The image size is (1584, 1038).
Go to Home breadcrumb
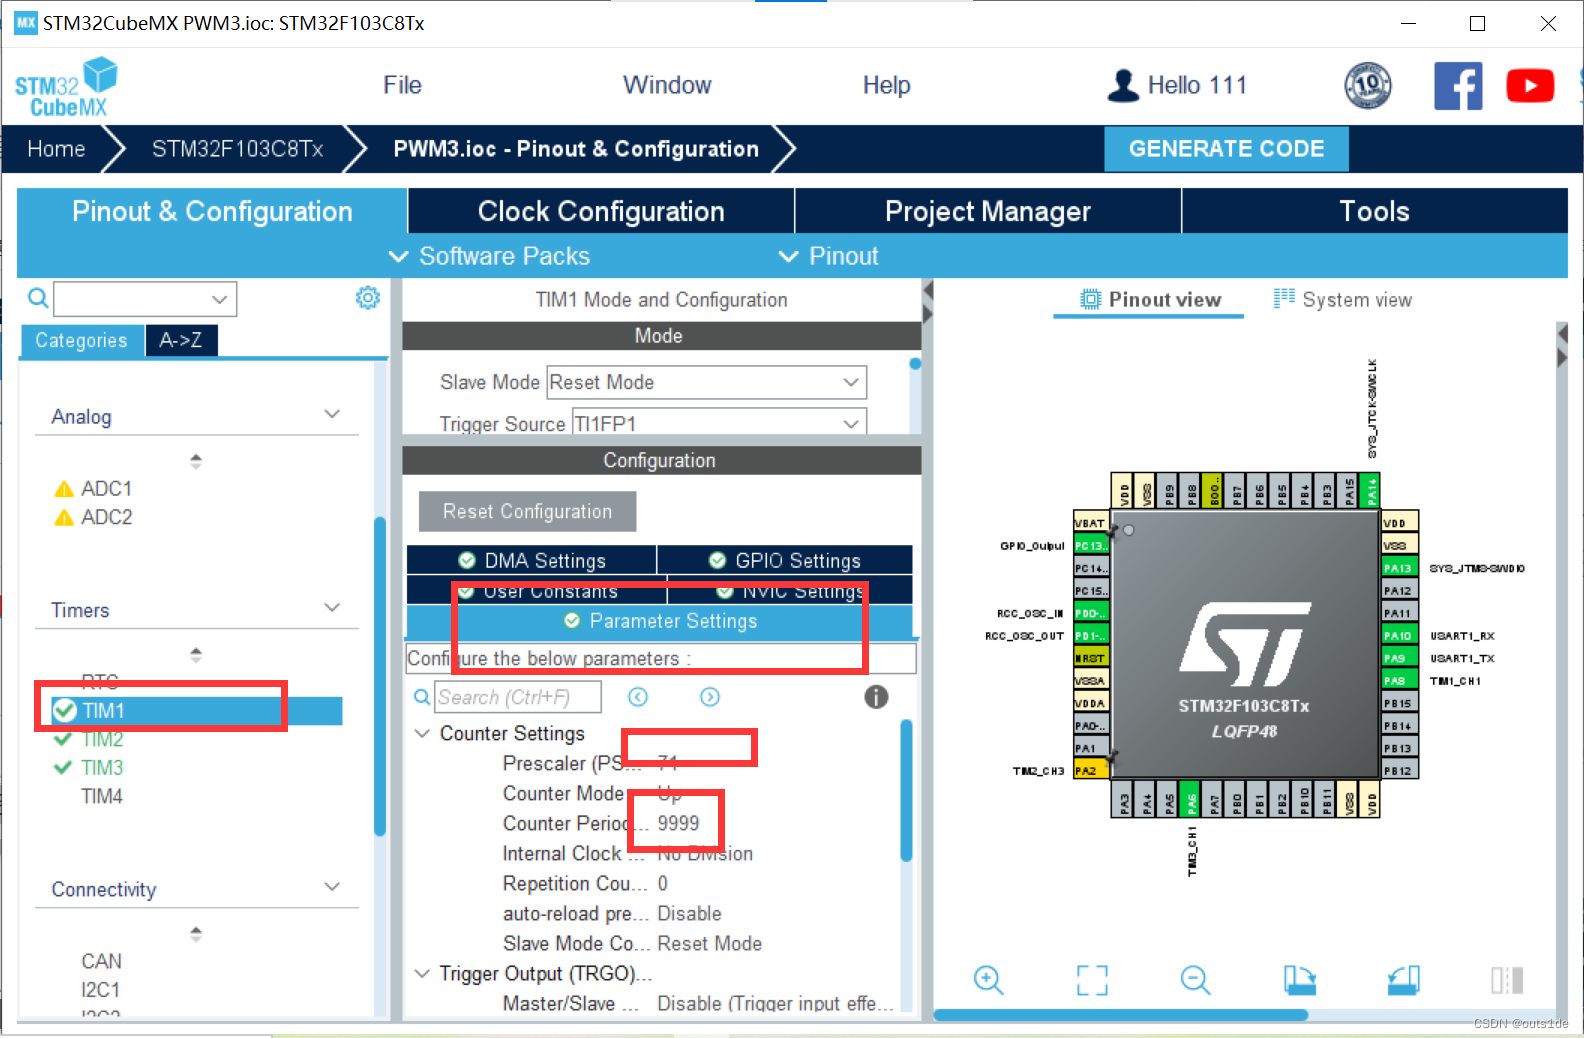56,149
